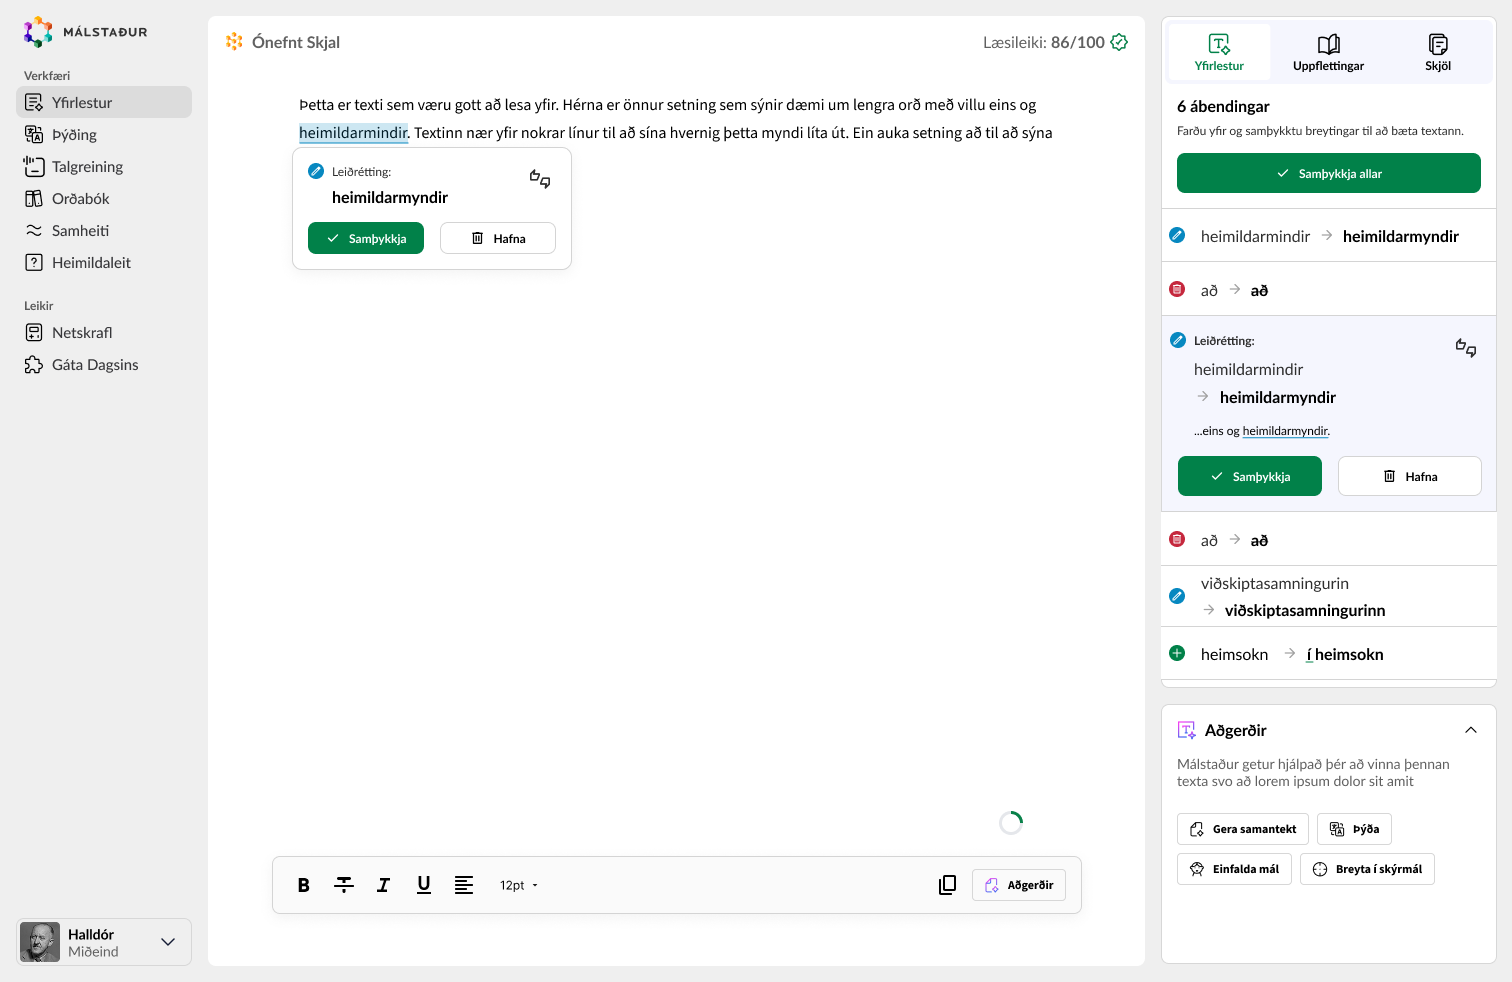
Task: Toggle bold formatting in editor toolbar
Action: [x=304, y=885]
